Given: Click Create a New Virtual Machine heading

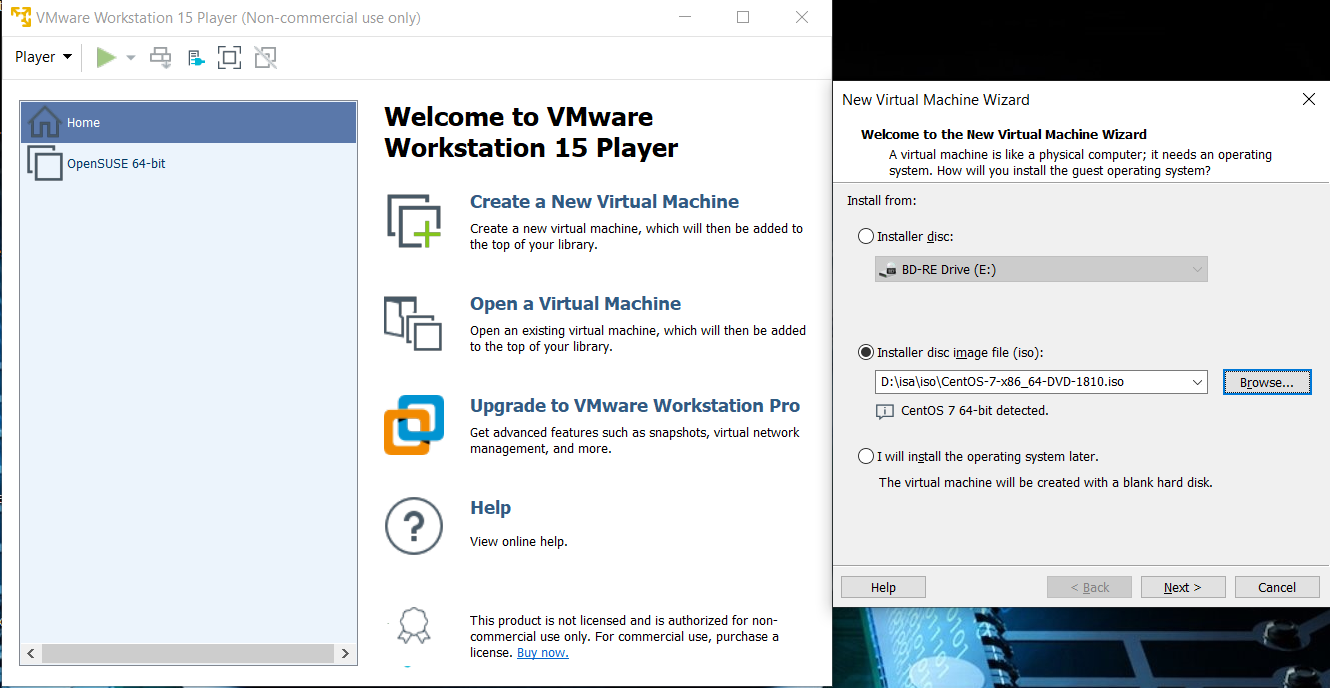Looking at the screenshot, I should coord(604,201).
